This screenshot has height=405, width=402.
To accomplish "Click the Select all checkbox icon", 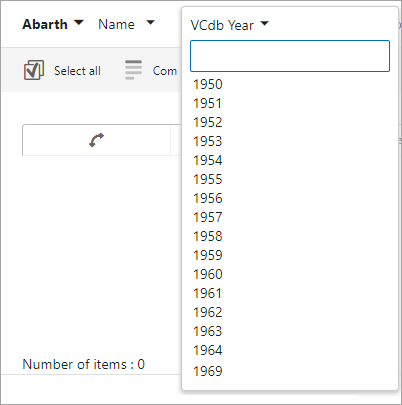I will 34,70.
